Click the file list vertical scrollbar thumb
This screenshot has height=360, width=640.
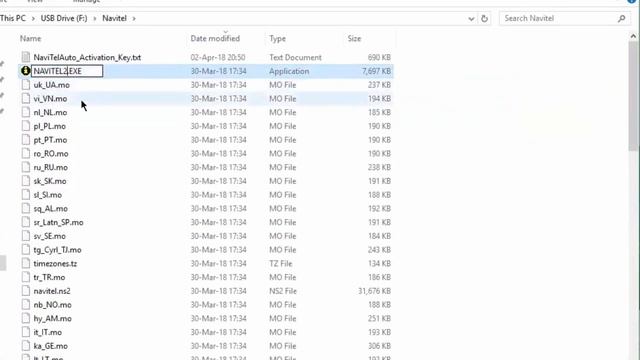(x=633, y=96)
